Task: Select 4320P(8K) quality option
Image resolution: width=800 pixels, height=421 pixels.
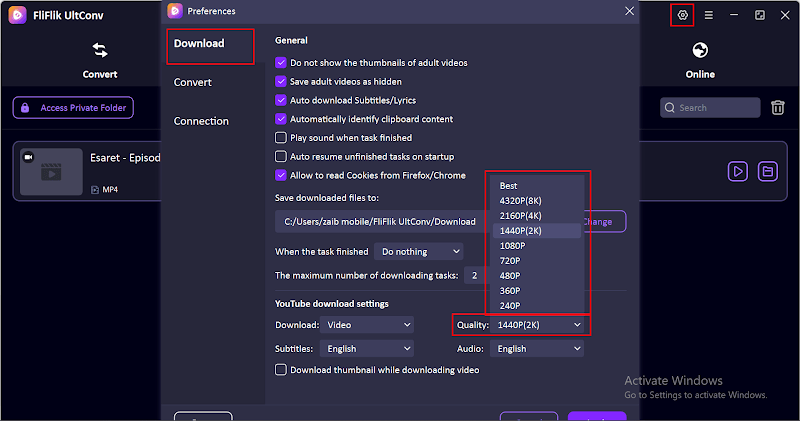Action: (x=537, y=201)
